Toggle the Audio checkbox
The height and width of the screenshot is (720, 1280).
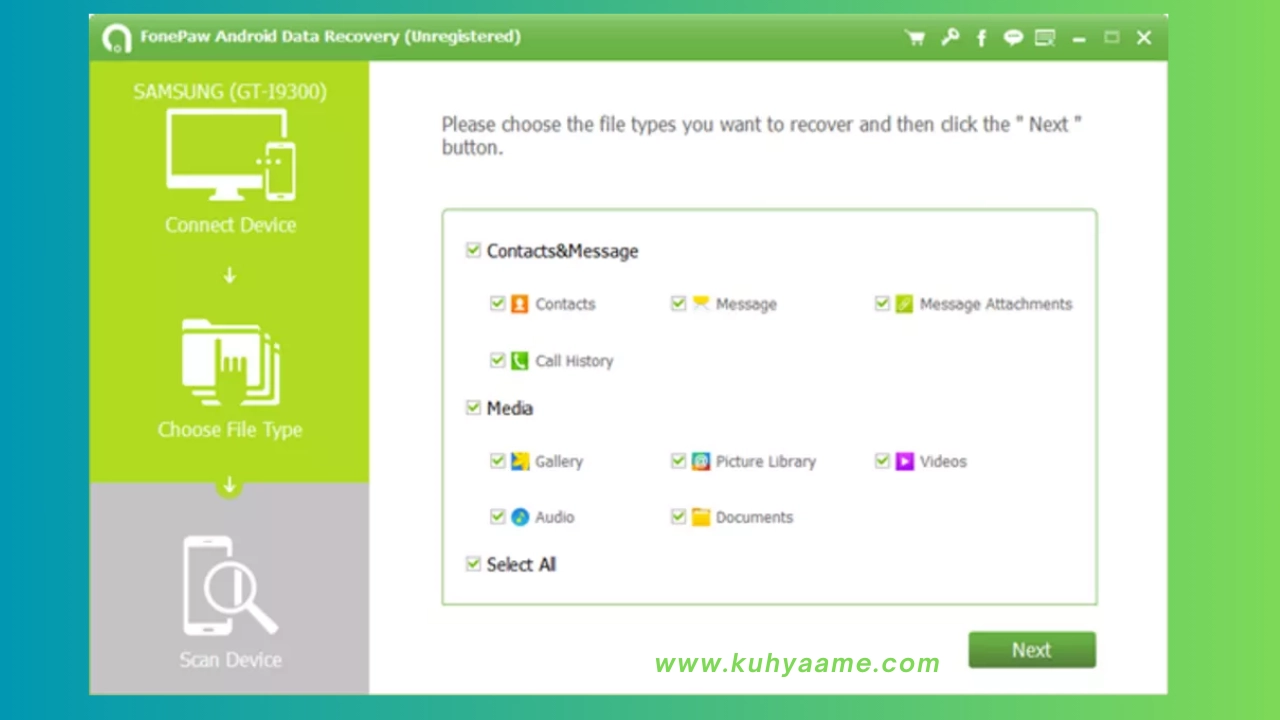(x=497, y=516)
